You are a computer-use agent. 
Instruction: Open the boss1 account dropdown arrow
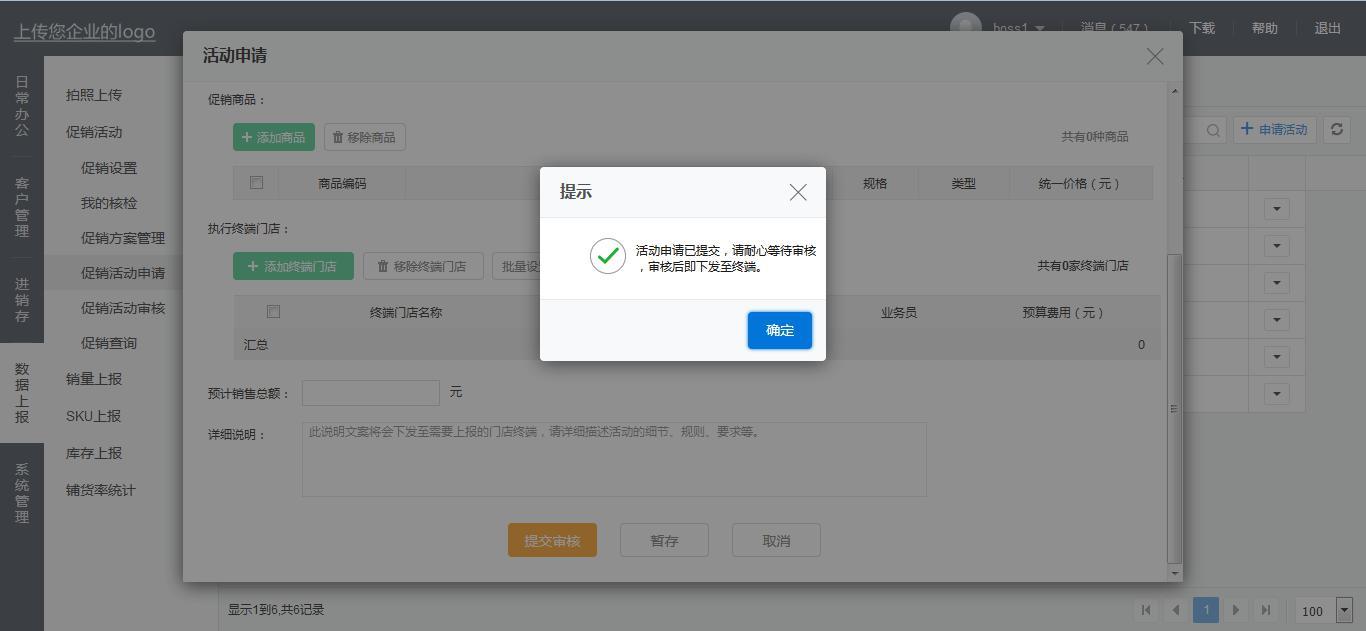pyautogui.click(x=1040, y=29)
